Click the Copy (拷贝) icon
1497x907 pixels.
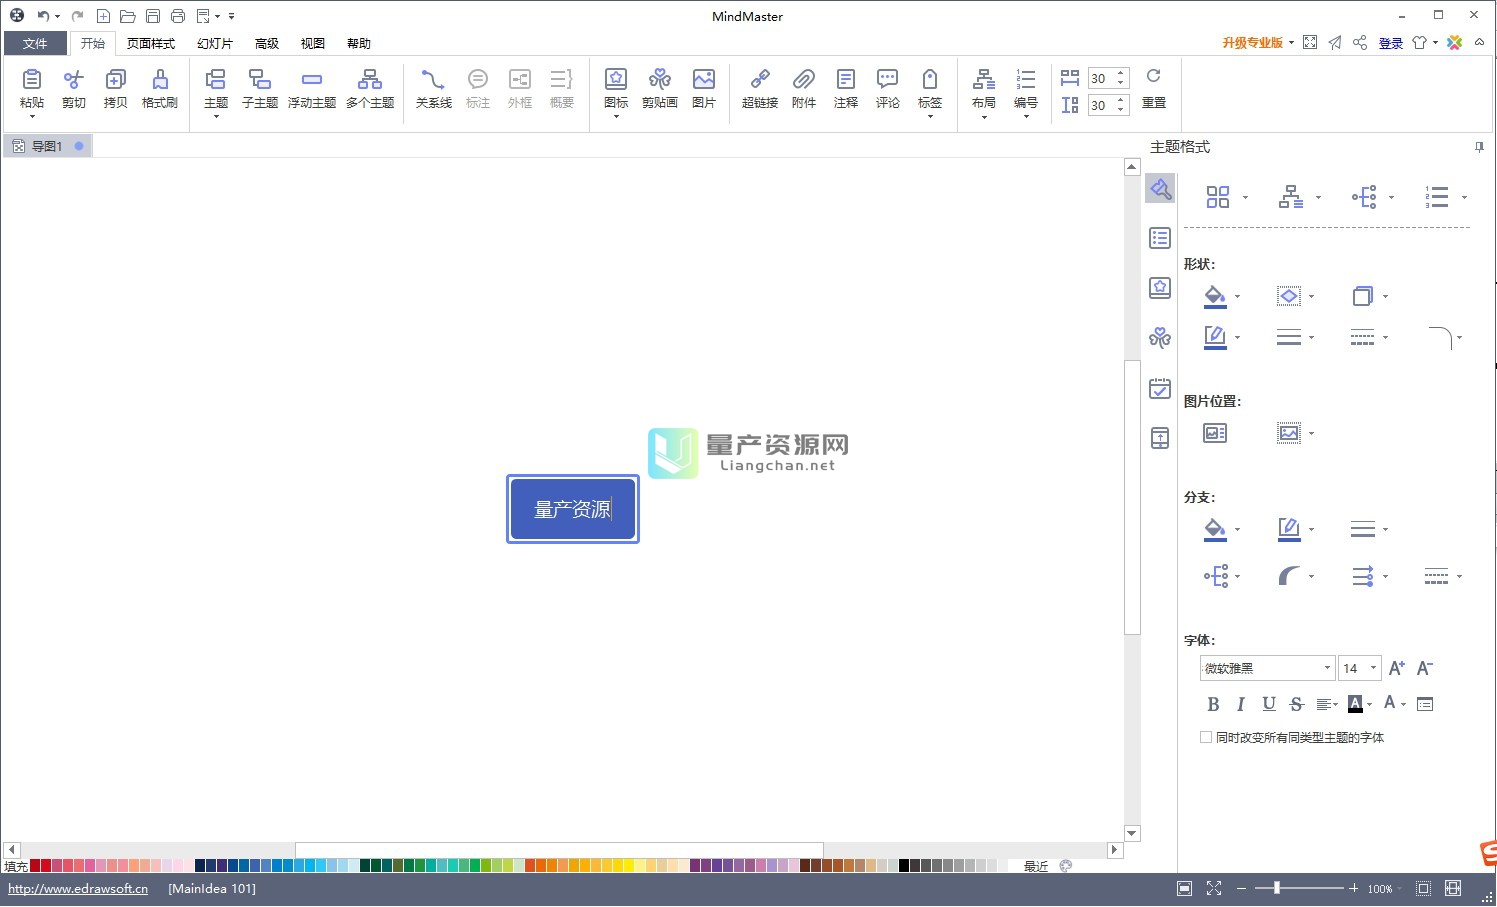pyautogui.click(x=116, y=79)
